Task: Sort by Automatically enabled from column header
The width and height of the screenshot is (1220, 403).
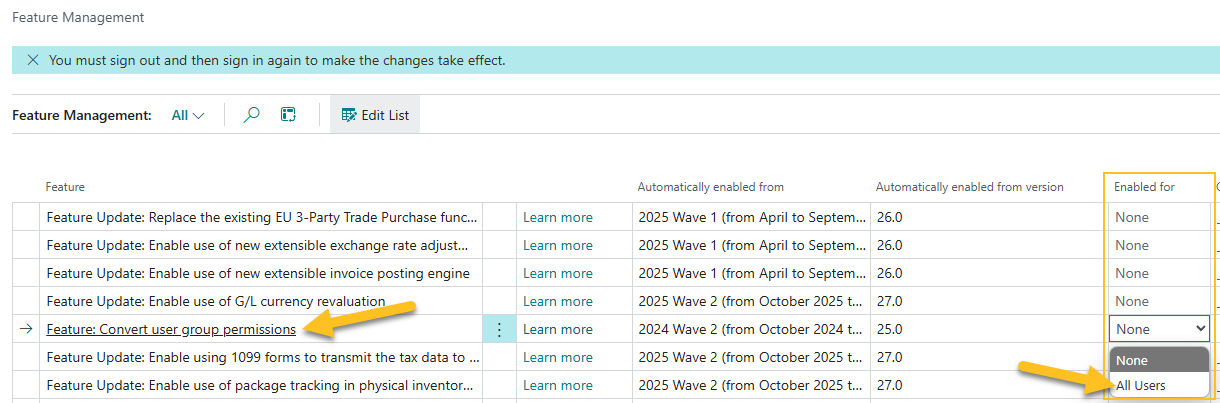Action: [710, 187]
